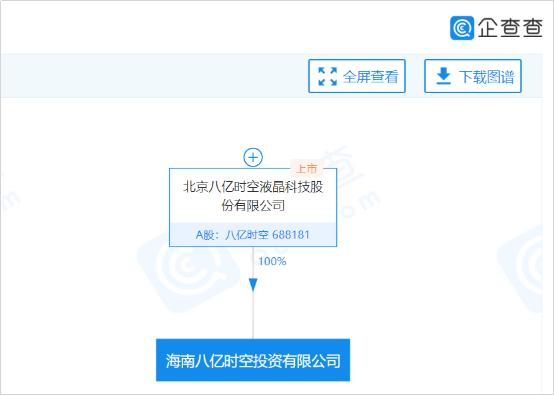This screenshot has height=395, width=554.
Task: Click the 上市 listed tag
Action: coord(306,169)
